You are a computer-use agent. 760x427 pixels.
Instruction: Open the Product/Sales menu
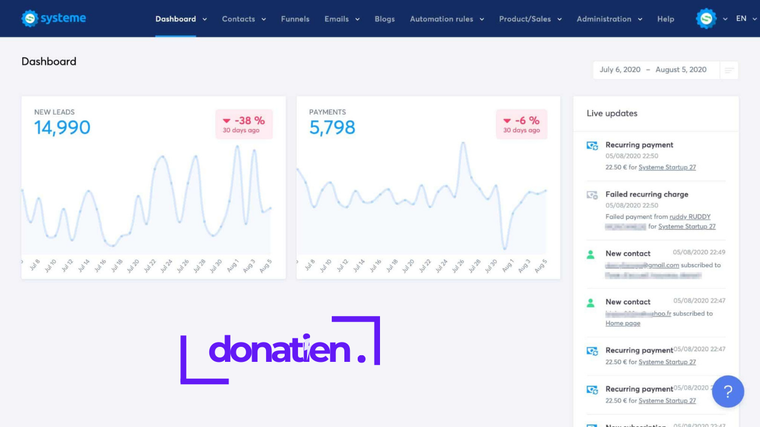525,19
